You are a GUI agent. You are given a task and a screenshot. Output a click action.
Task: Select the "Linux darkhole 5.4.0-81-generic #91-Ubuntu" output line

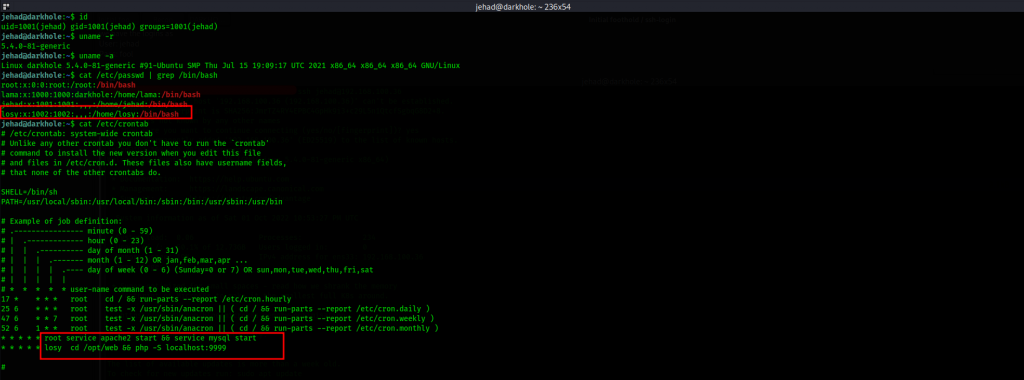[231, 65]
